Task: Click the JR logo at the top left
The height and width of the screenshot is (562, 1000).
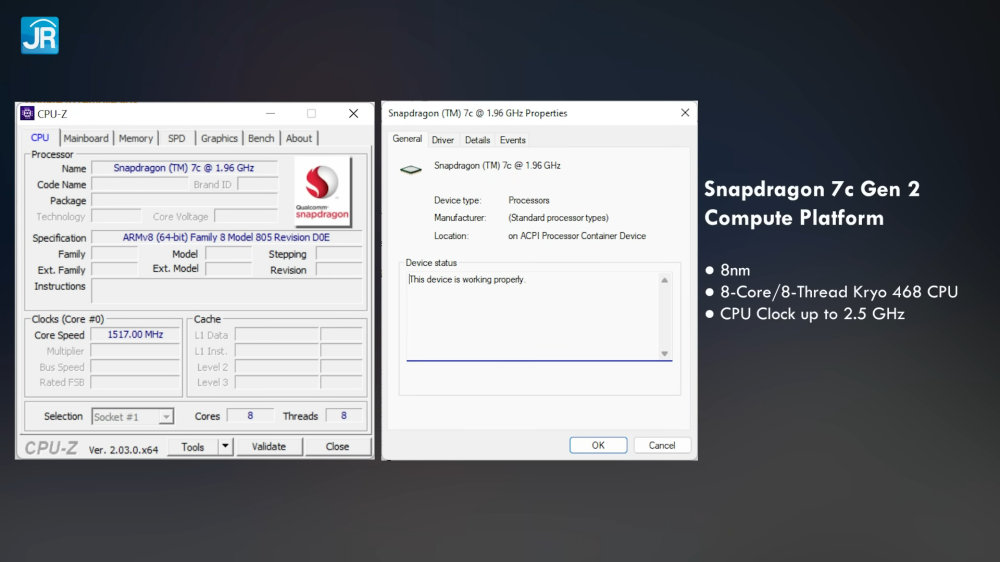Action: (40, 35)
